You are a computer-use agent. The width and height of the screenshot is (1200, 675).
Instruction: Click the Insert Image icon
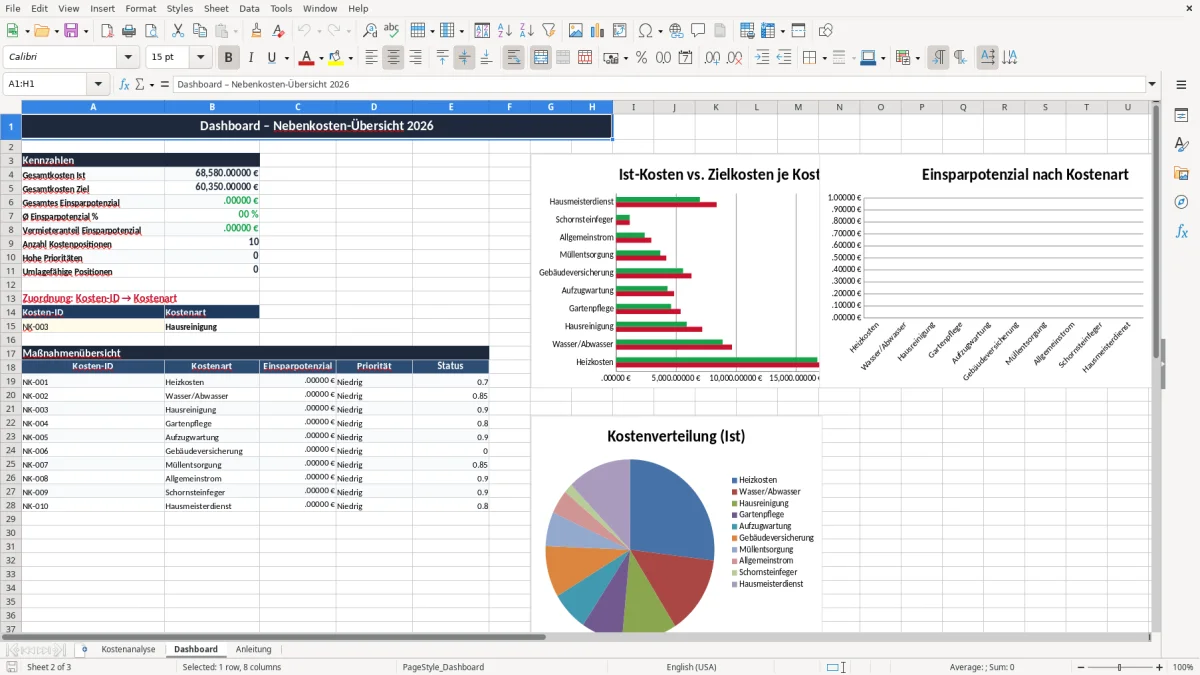point(576,31)
